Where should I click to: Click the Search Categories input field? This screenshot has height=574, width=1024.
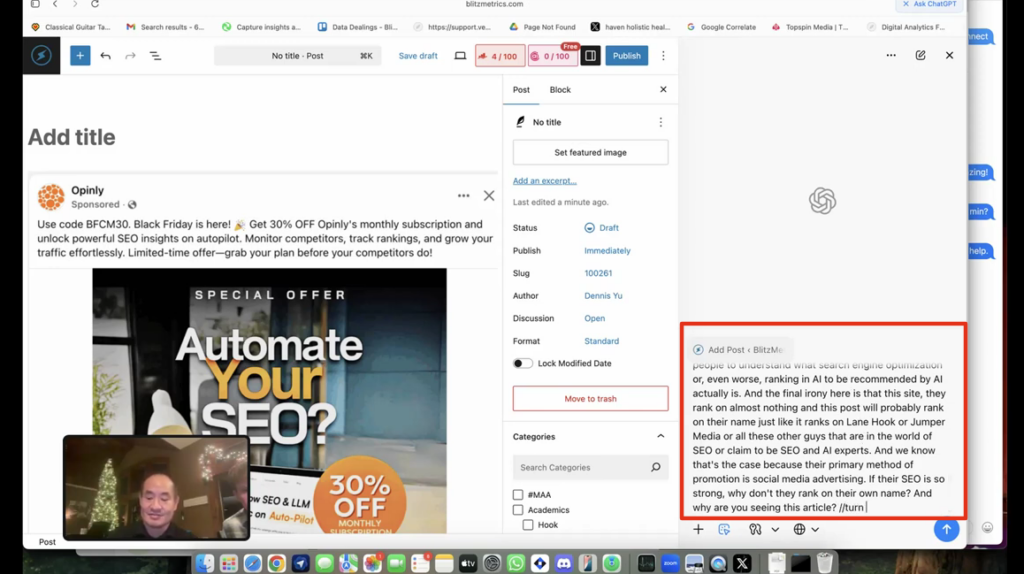click(x=582, y=467)
